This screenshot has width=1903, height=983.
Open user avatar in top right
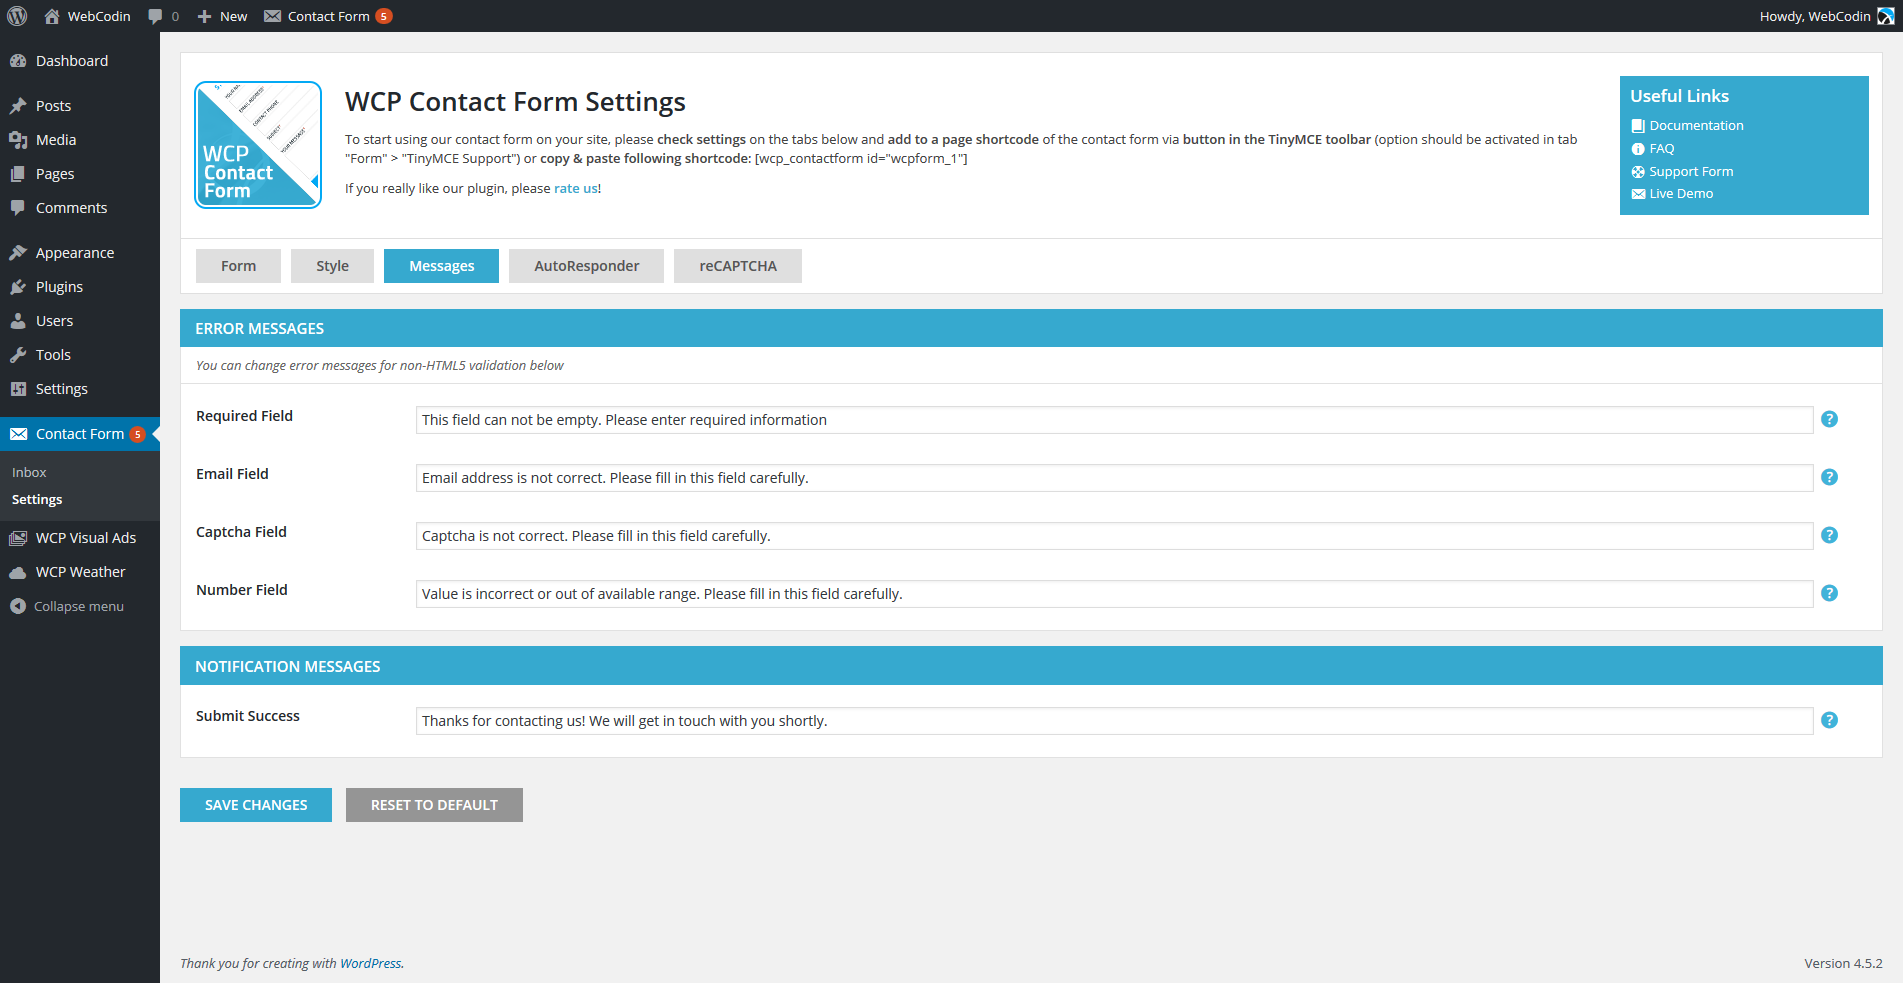[x=1885, y=16]
